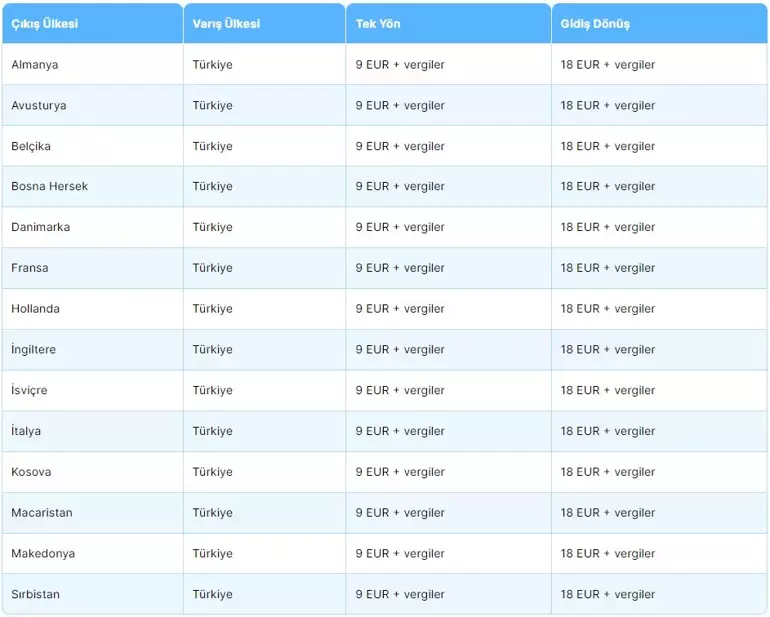Screen dimensions: 770x617
Task: Click the 9 EUR price for Almanya
Action: coord(400,64)
